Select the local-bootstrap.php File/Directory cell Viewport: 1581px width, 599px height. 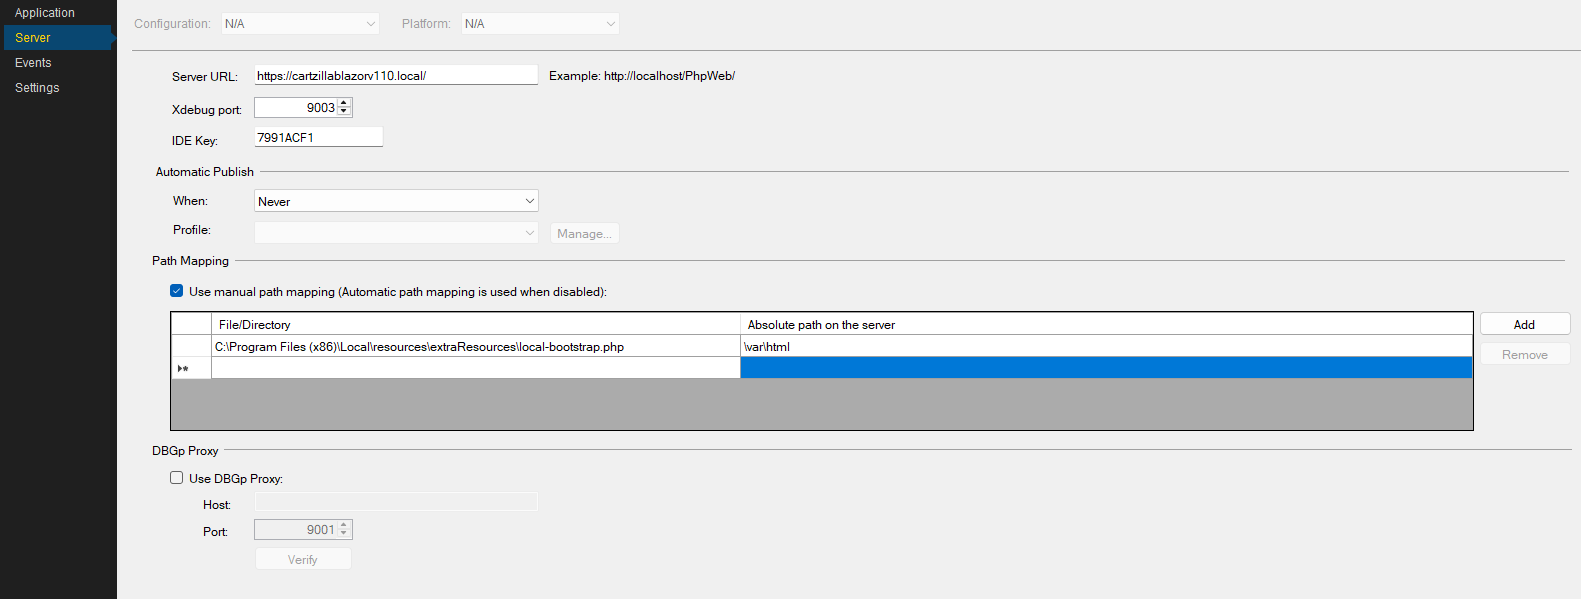click(475, 347)
